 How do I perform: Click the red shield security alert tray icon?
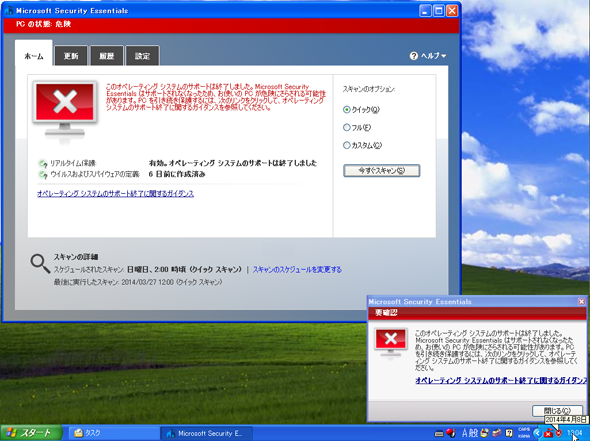pos(558,434)
